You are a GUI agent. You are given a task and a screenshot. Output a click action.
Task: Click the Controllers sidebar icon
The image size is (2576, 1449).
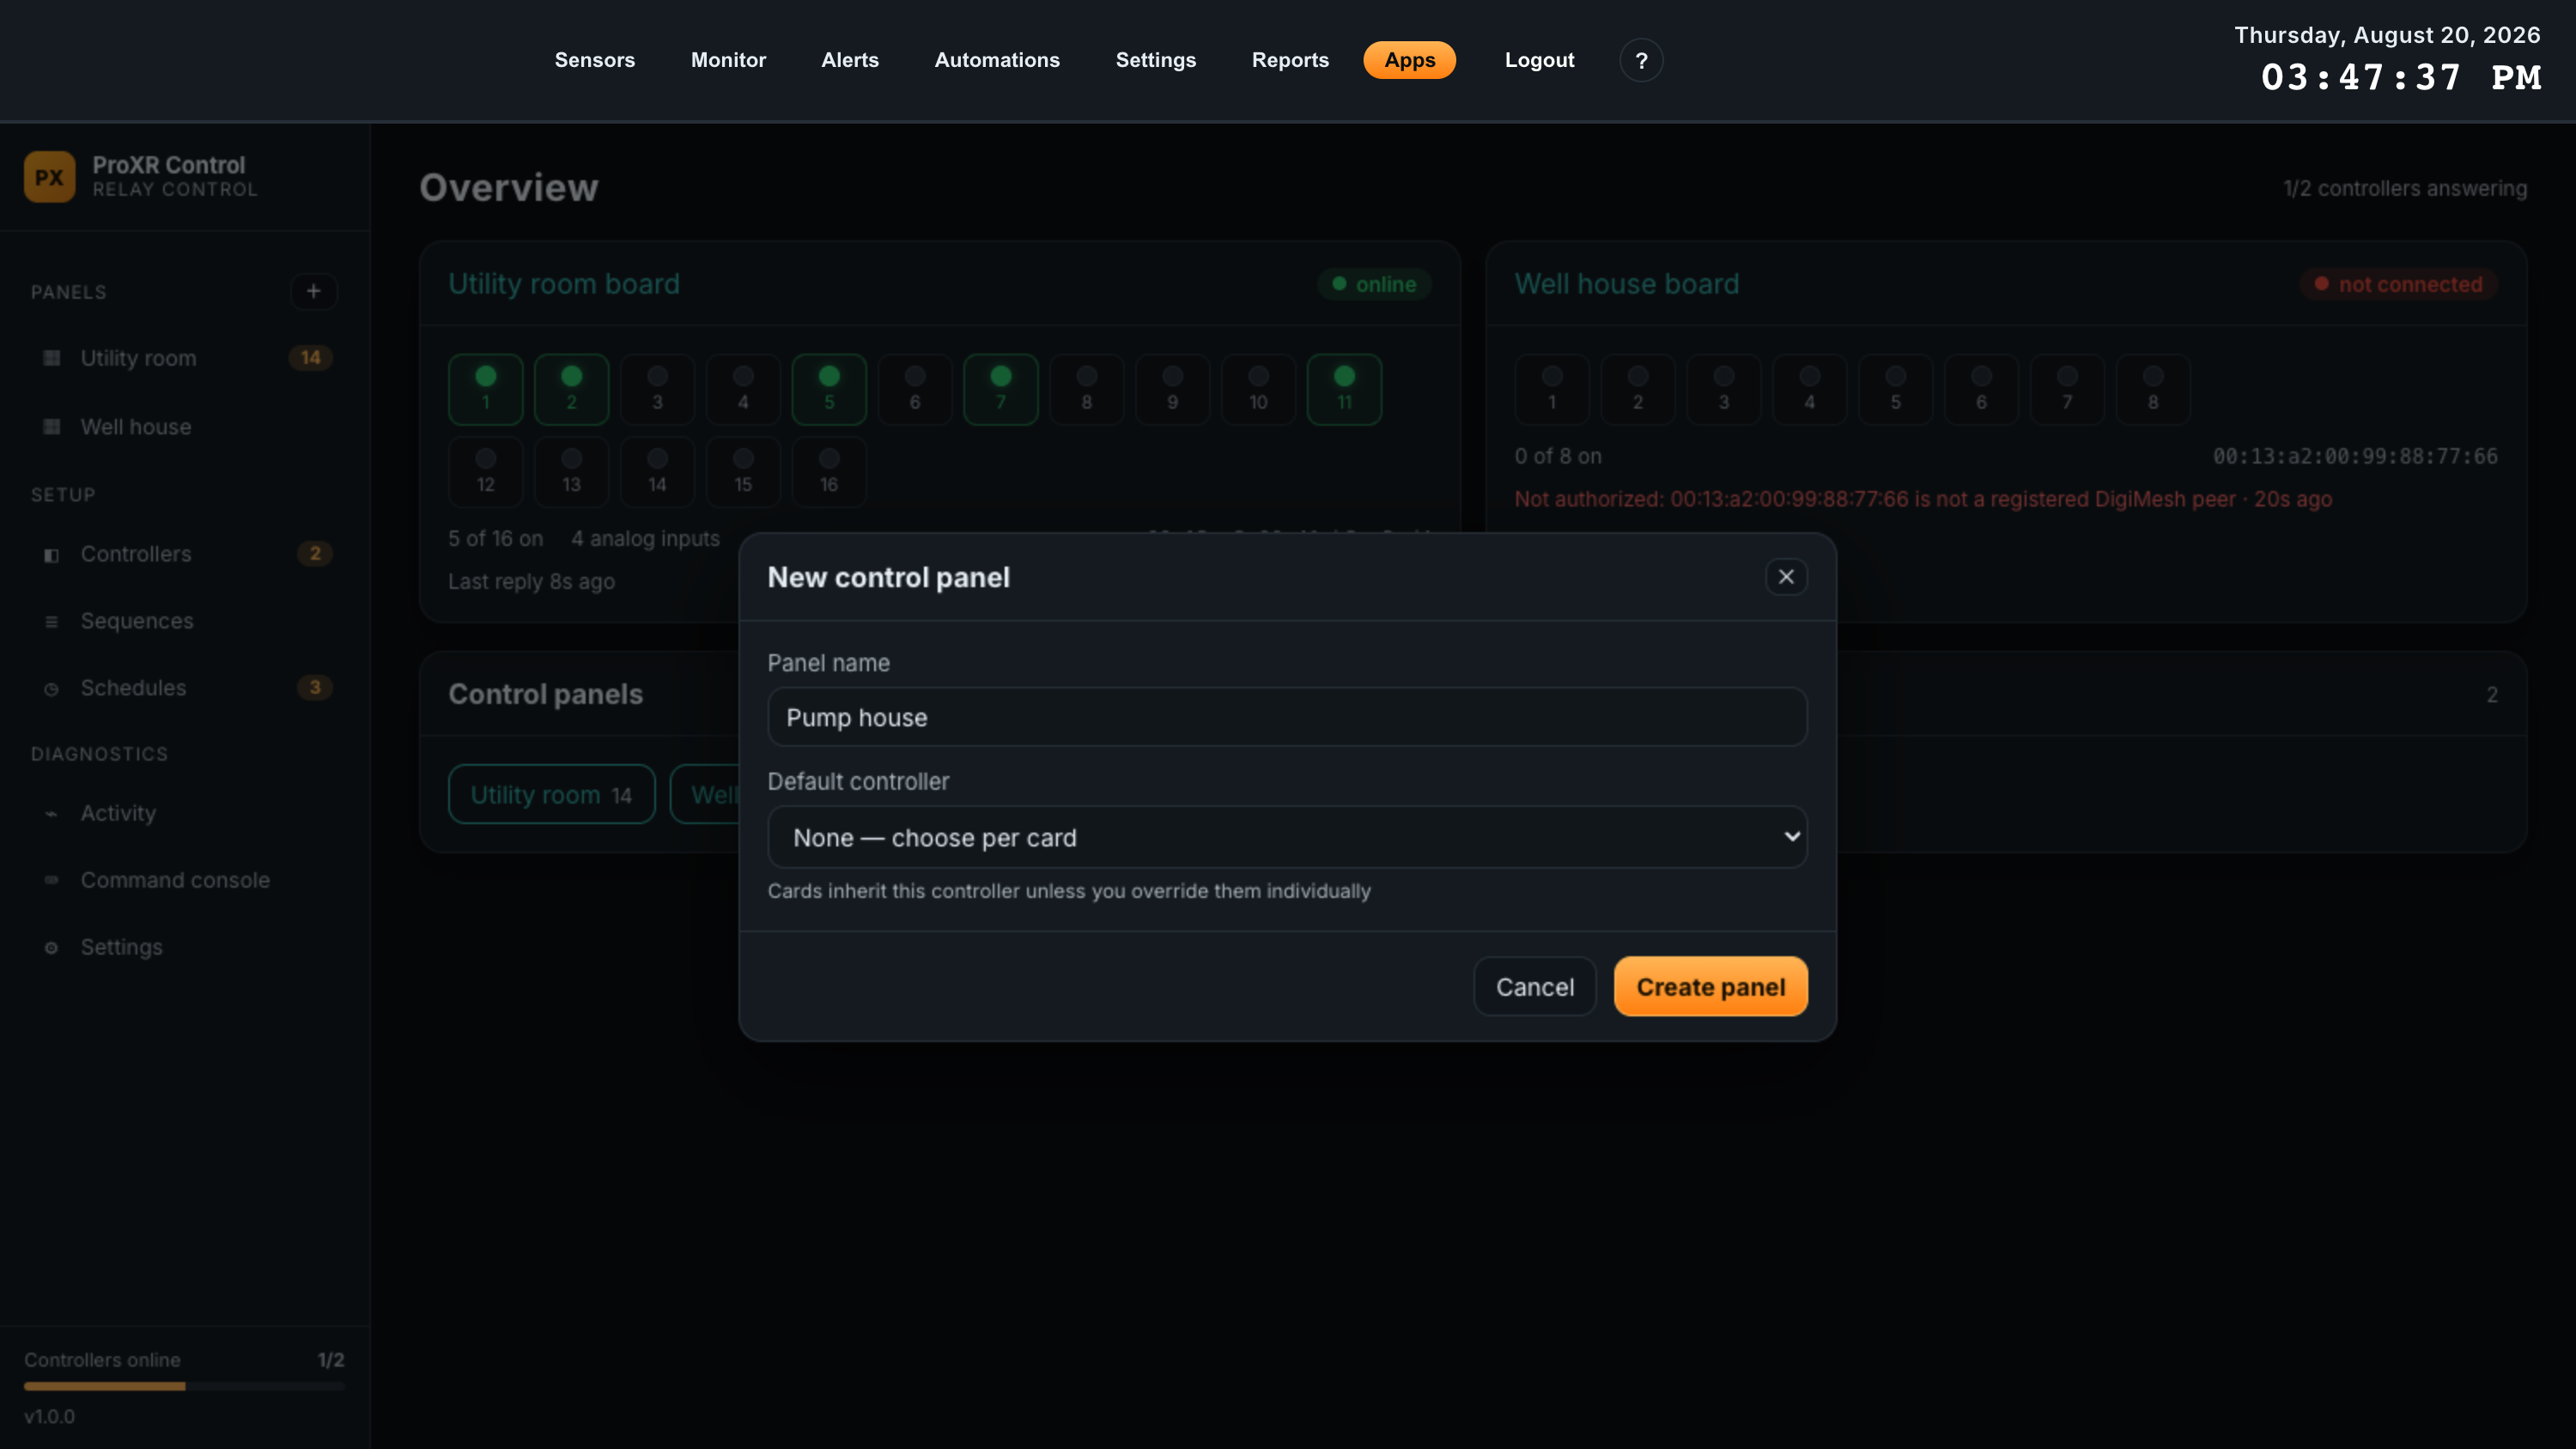point(51,555)
